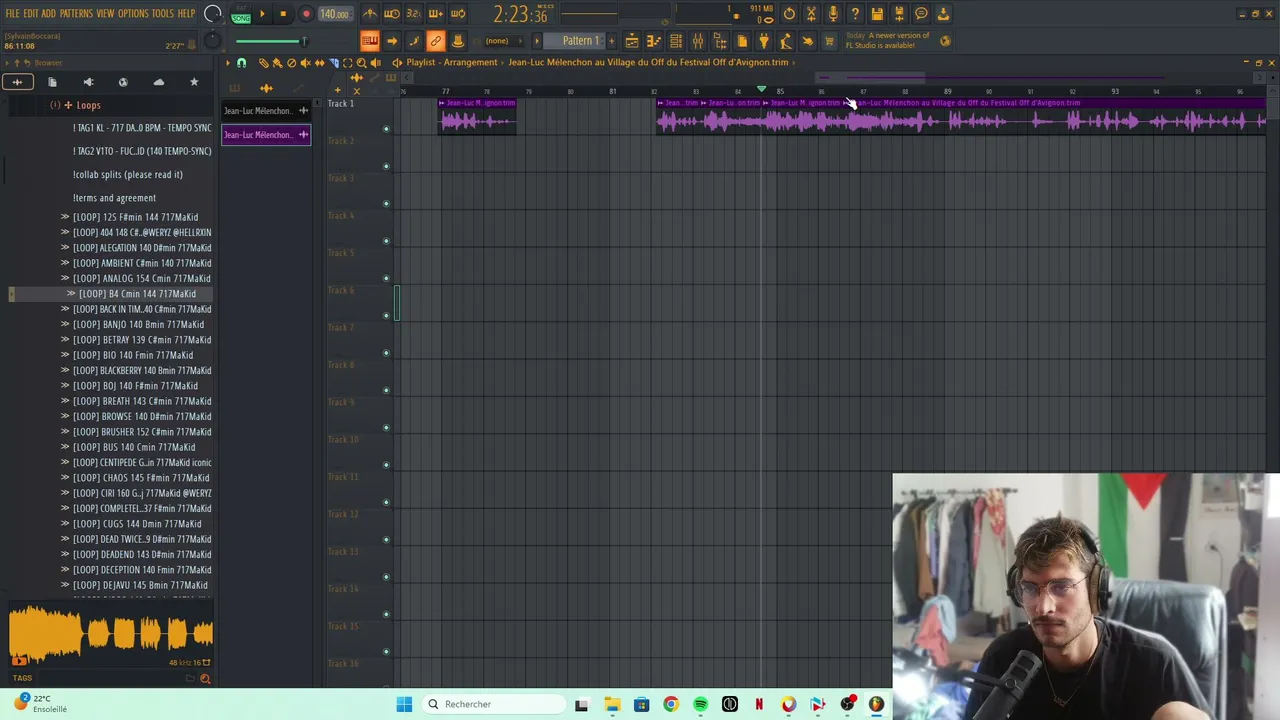The width and height of the screenshot is (1280, 720).
Task: Select the browser files tab icon
Action: [52, 82]
